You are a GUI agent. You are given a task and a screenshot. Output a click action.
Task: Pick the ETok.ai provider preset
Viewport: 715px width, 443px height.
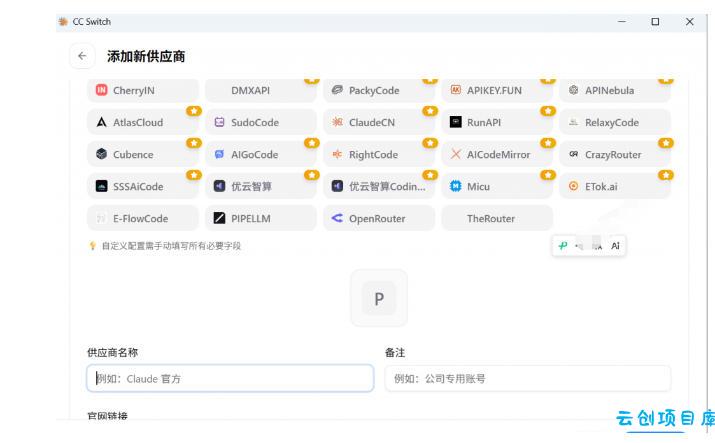tap(615, 186)
